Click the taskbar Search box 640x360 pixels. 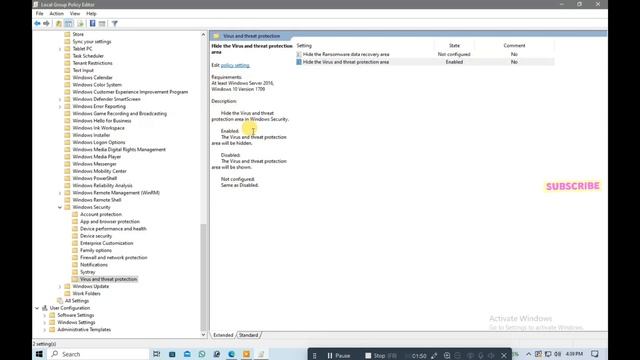[99, 354]
